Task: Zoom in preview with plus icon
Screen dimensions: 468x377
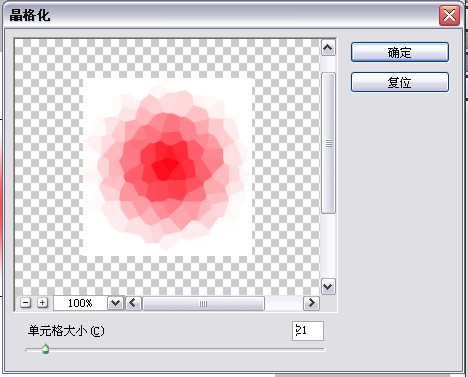Action: pos(42,303)
